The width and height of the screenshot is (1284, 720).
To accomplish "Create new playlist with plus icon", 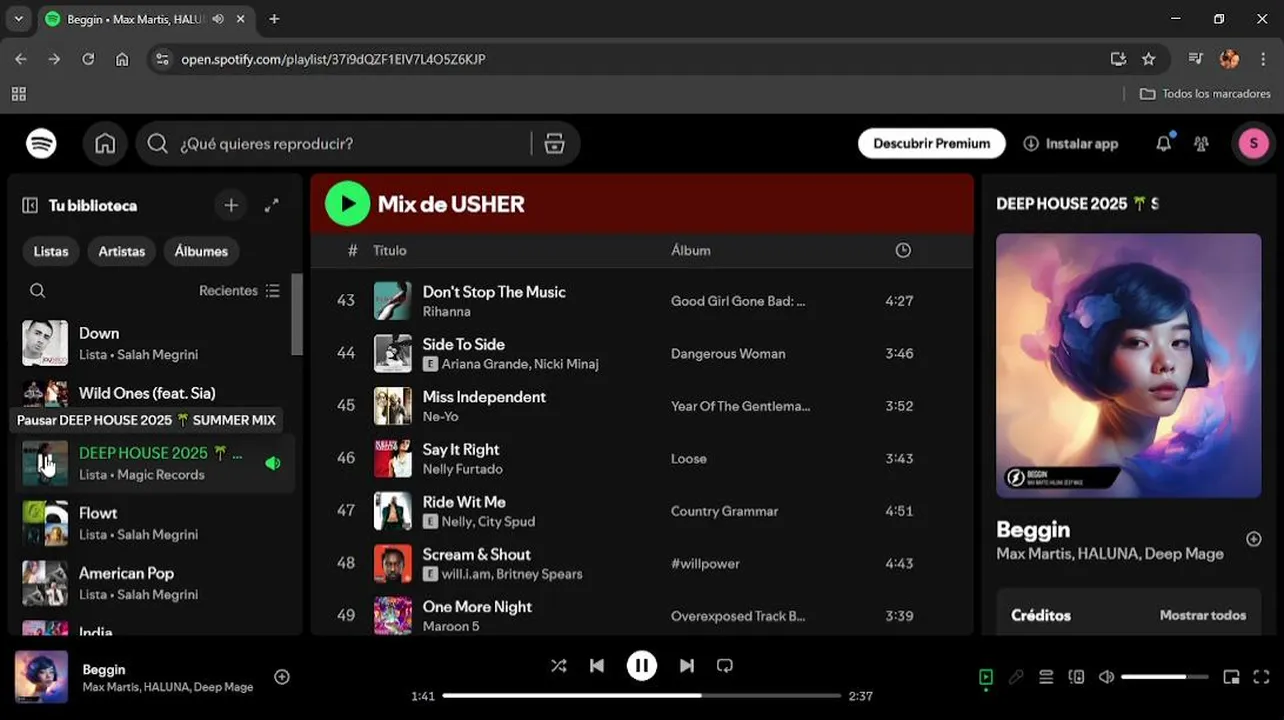I will pyautogui.click(x=231, y=205).
